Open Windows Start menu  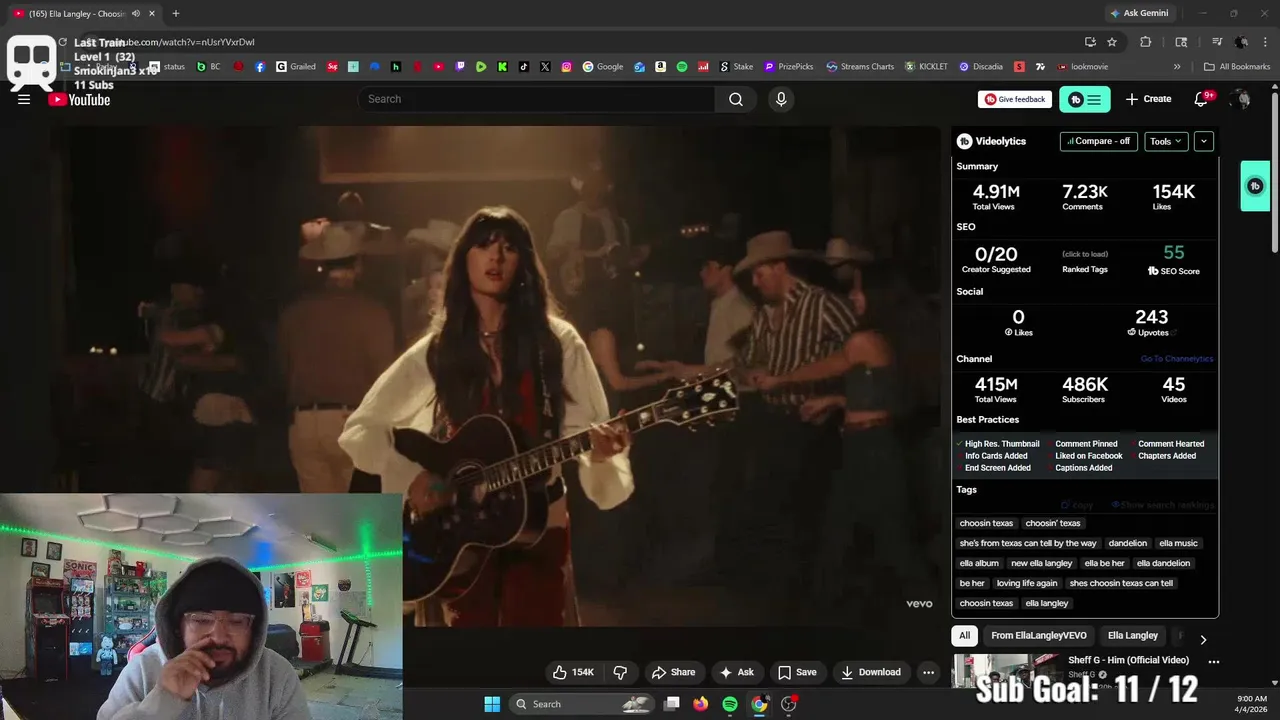[492, 704]
